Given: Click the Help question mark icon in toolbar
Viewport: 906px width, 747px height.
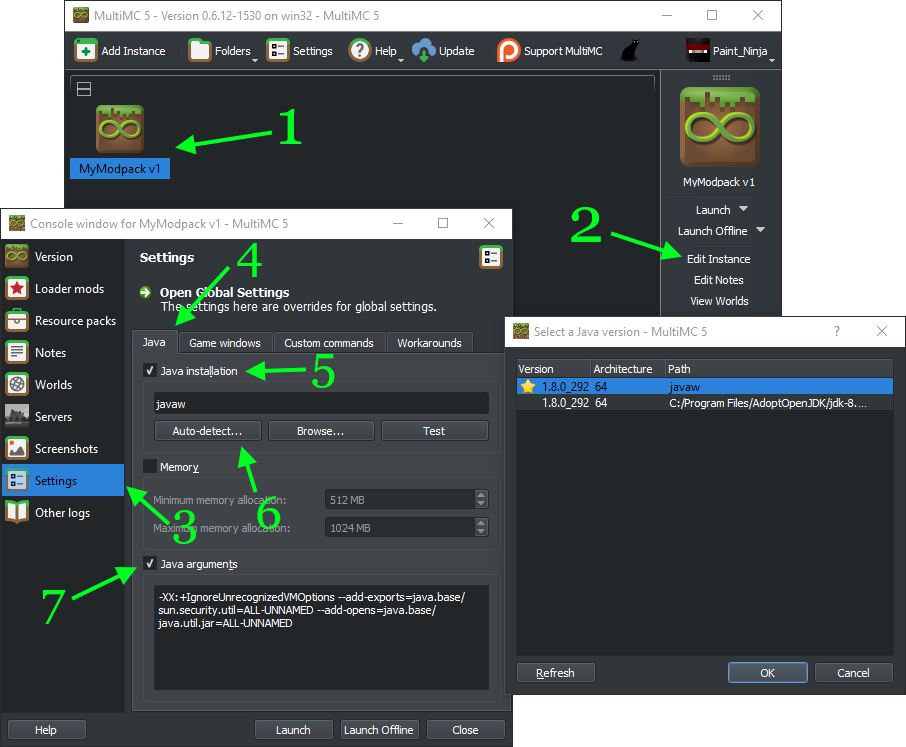Looking at the screenshot, I should click(x=359, y=50).
